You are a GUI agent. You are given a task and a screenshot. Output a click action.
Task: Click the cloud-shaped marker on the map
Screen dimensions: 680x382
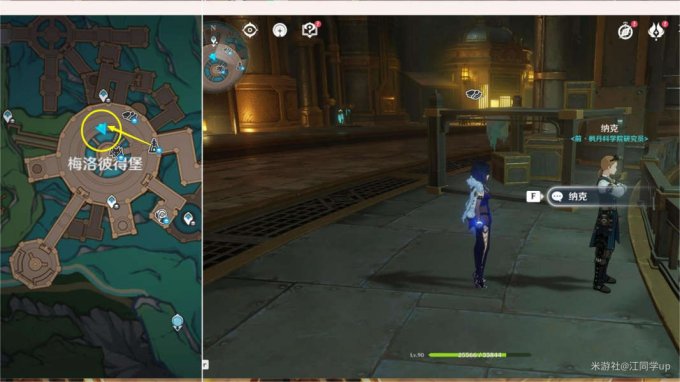tap(130, 116)
